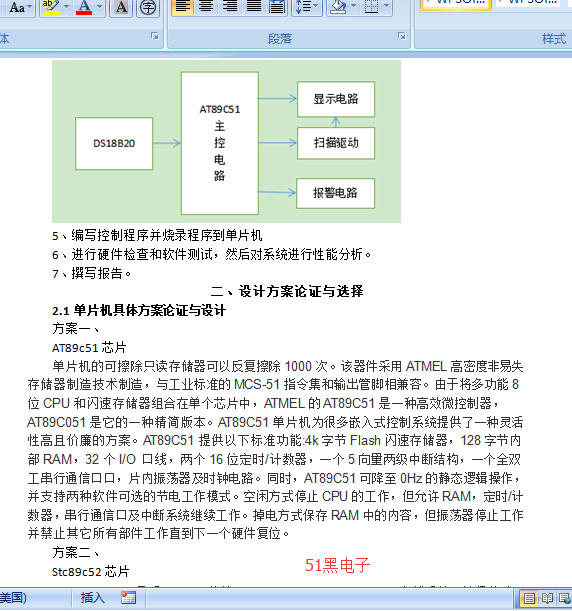Open the font dialog launcher
This screenshot has width=572, height=611.
point(155,36)
